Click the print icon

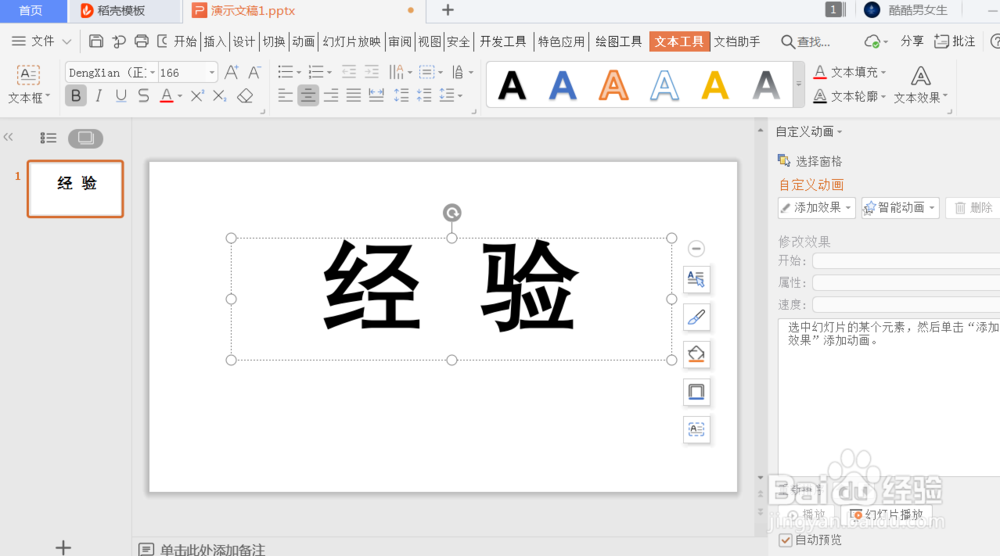[141, 41]
